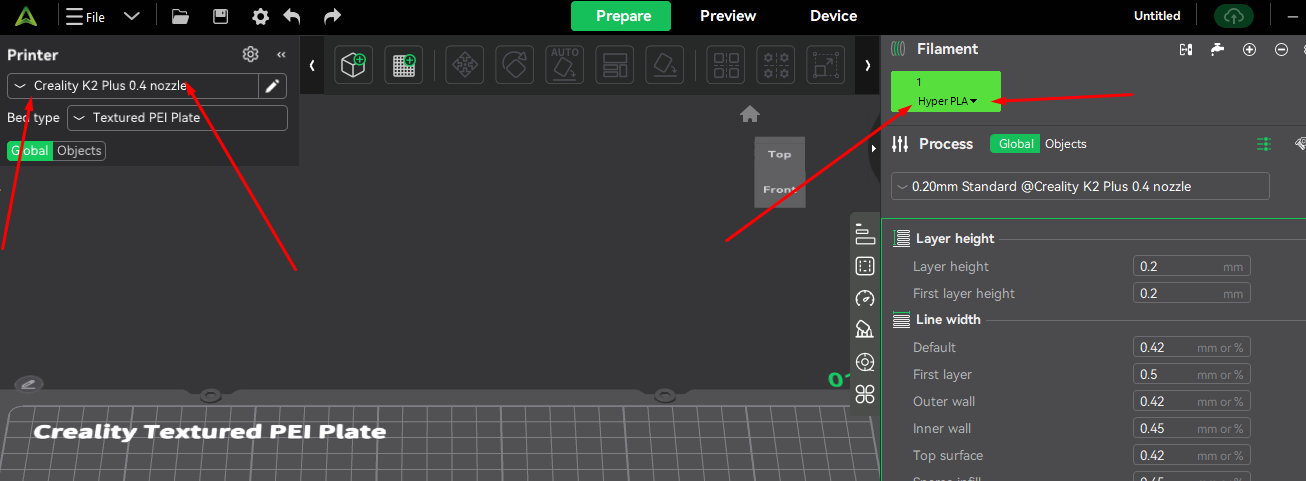Click Top face of view cube
This screenshot has width=1306, height=481.
click(779, 155)
